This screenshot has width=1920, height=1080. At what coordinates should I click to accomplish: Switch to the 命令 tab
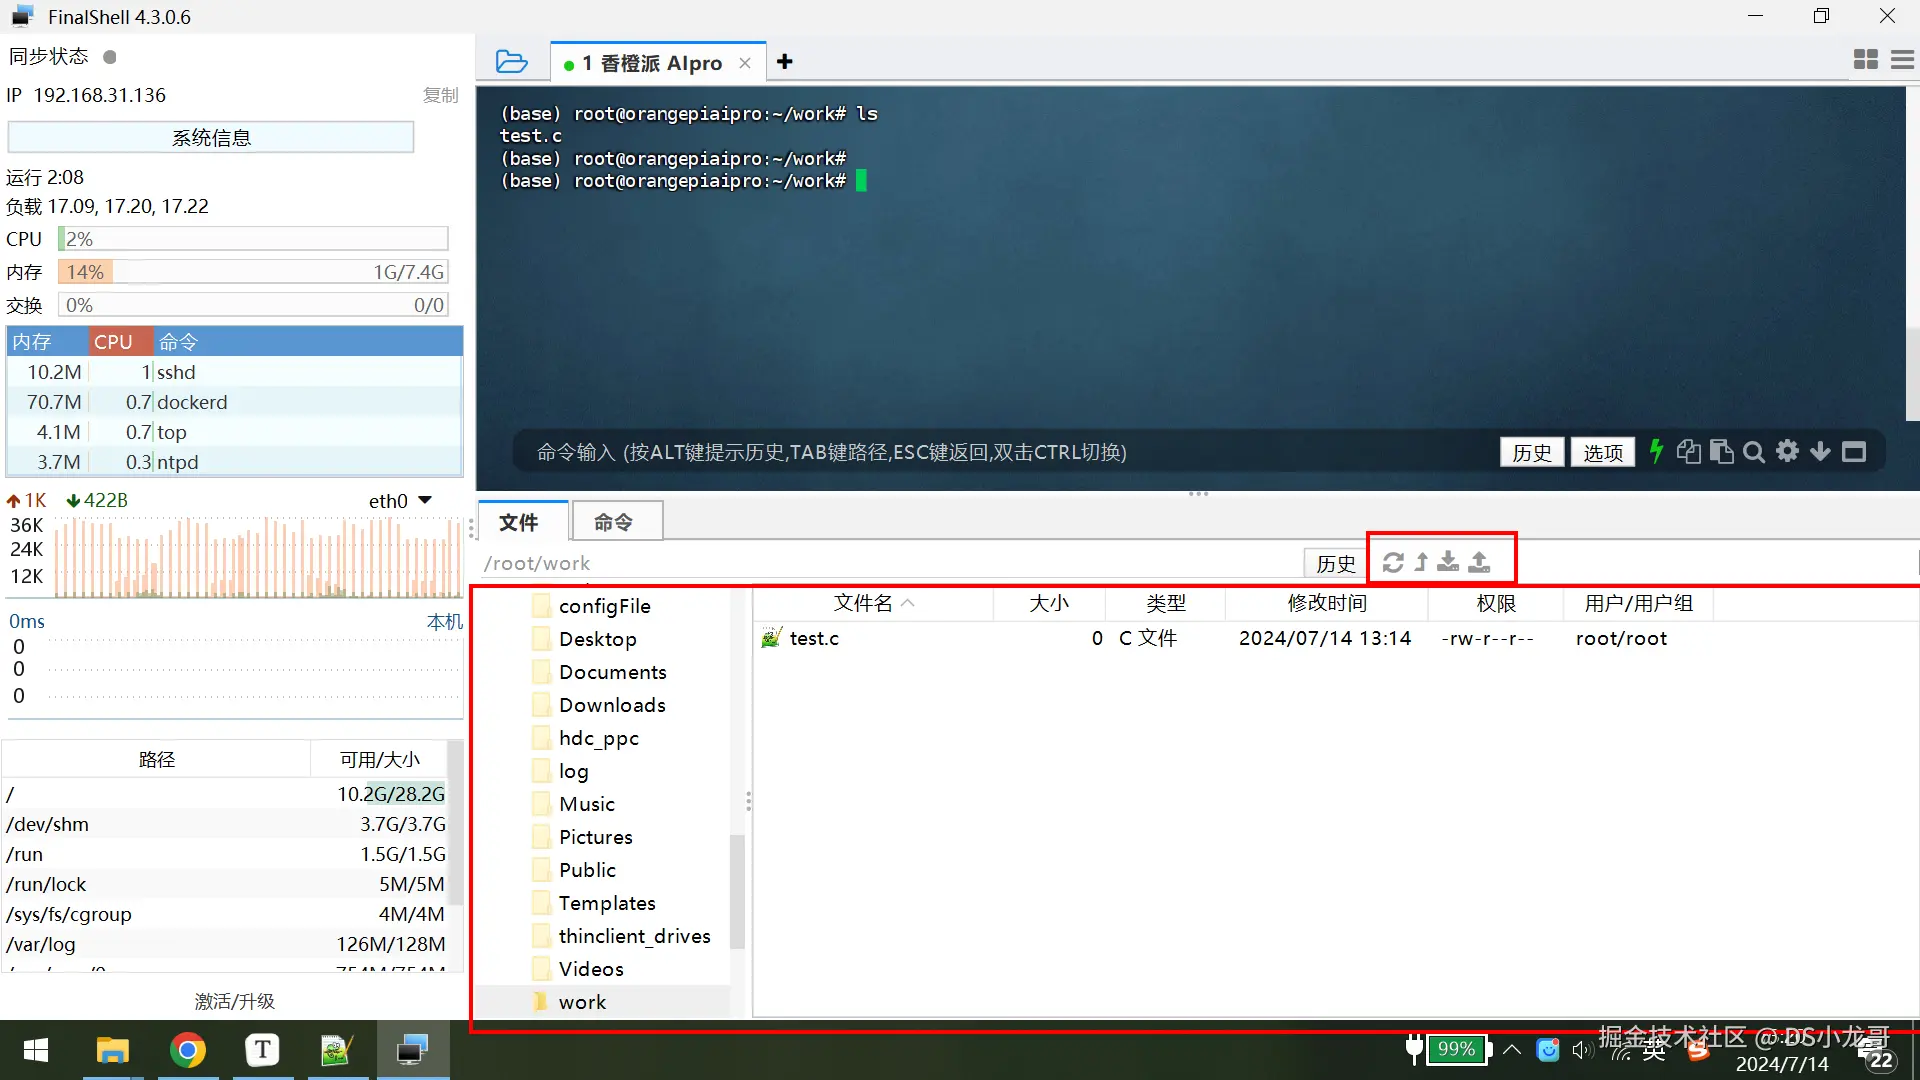pyautogui.click(x=613, y=522)
